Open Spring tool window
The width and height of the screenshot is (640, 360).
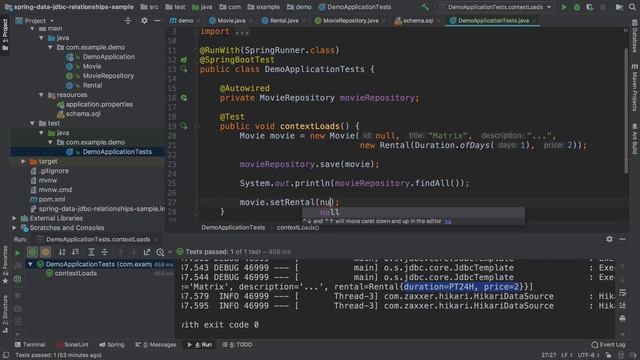pos(112,345)
